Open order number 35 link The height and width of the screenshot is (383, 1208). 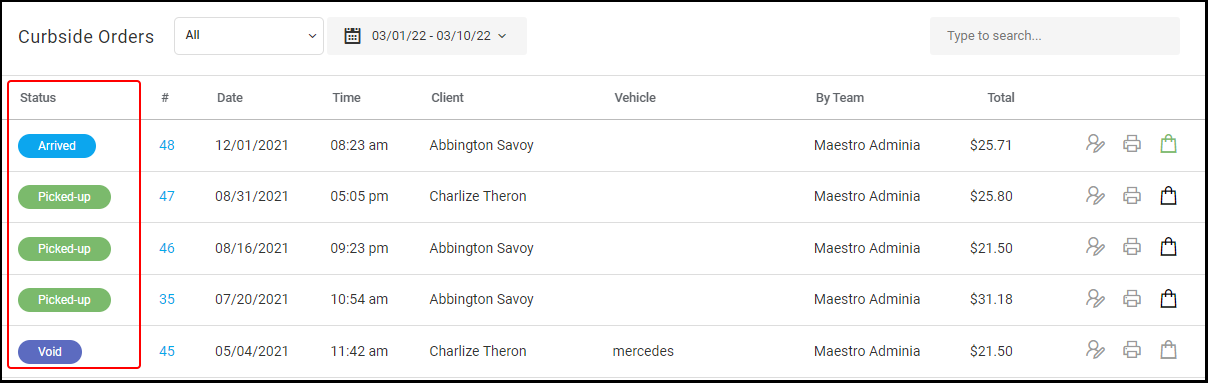tap(167, 299)
